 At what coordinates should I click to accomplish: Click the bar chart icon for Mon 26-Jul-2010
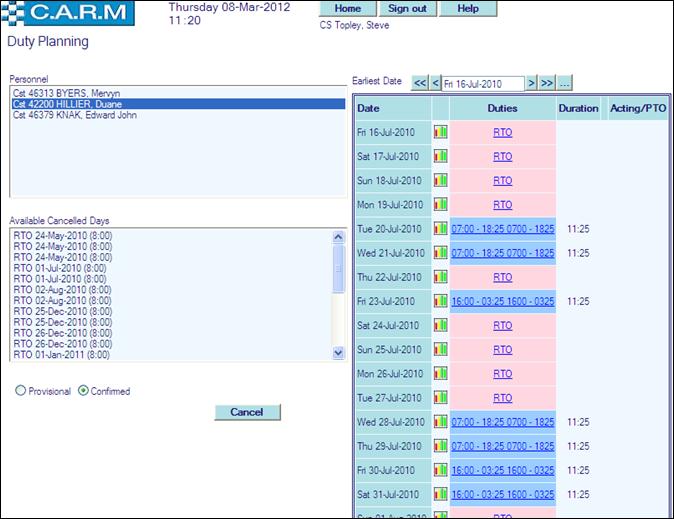tap(440, 373)
